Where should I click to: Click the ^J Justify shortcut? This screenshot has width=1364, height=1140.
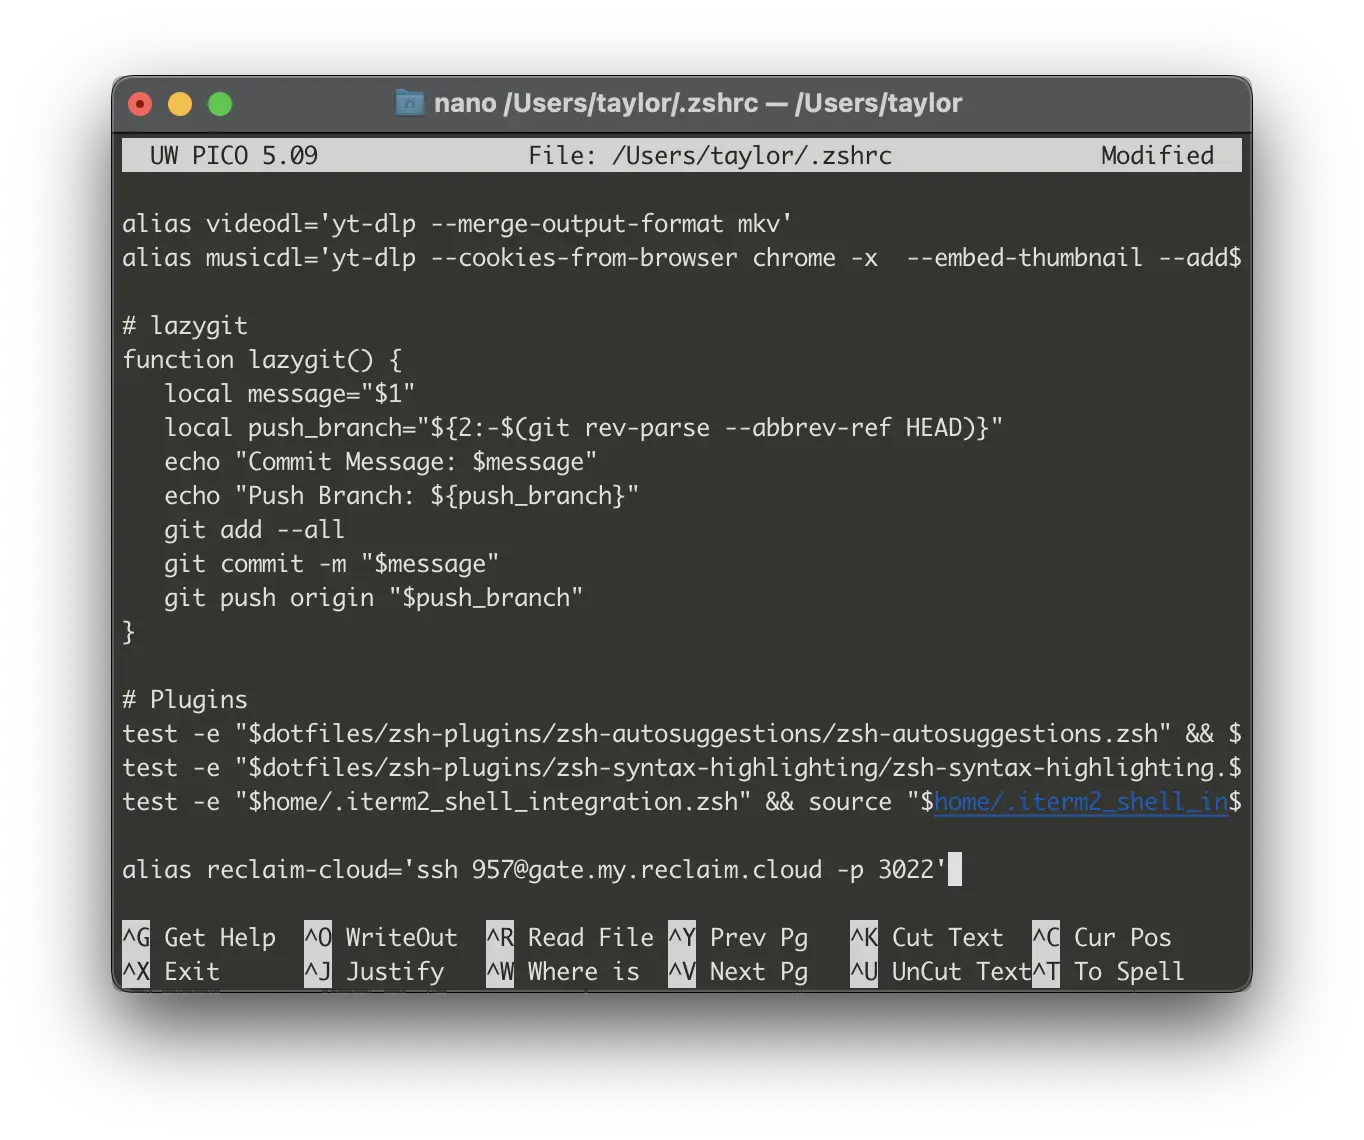[374, 971]
